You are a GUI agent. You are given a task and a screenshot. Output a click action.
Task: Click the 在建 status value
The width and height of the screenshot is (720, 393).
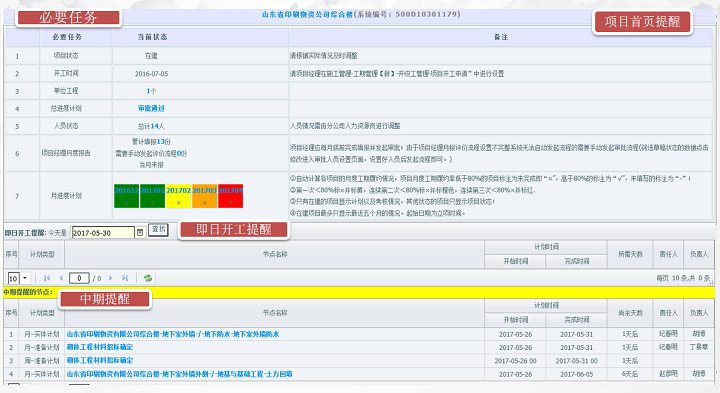151,56
